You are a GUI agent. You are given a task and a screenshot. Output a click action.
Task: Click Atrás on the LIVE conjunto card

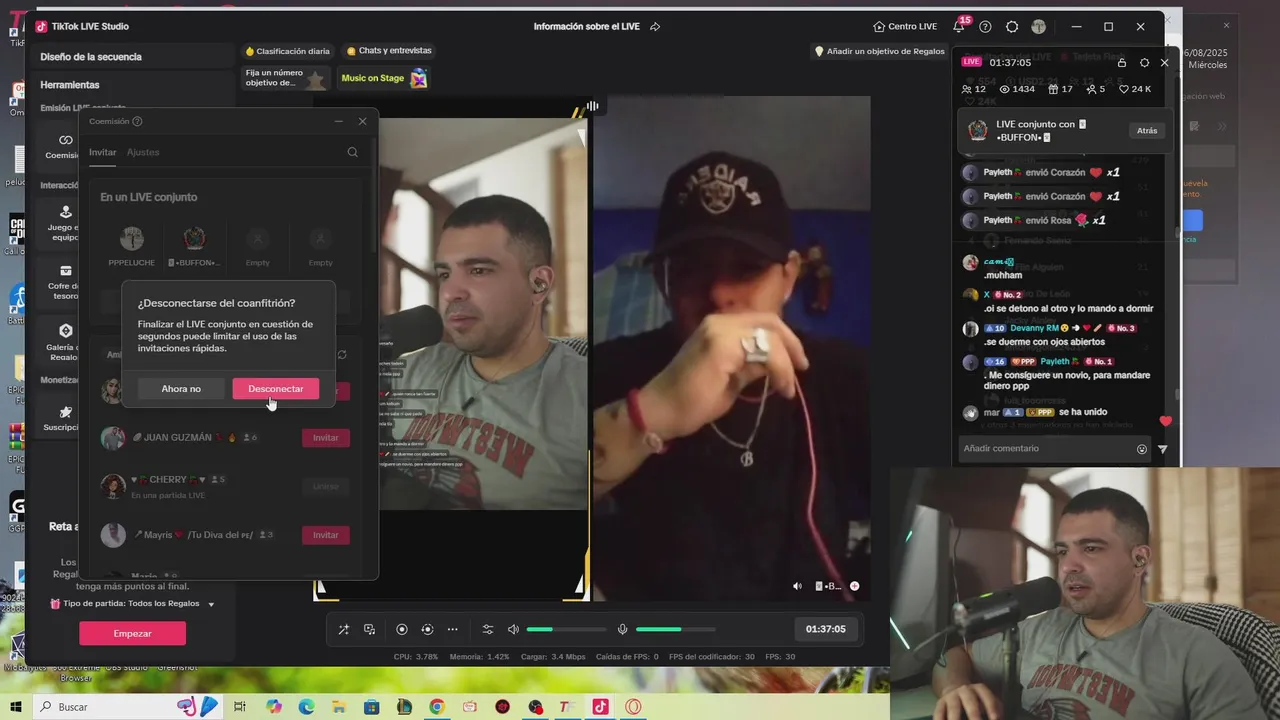click(1147, 131)
